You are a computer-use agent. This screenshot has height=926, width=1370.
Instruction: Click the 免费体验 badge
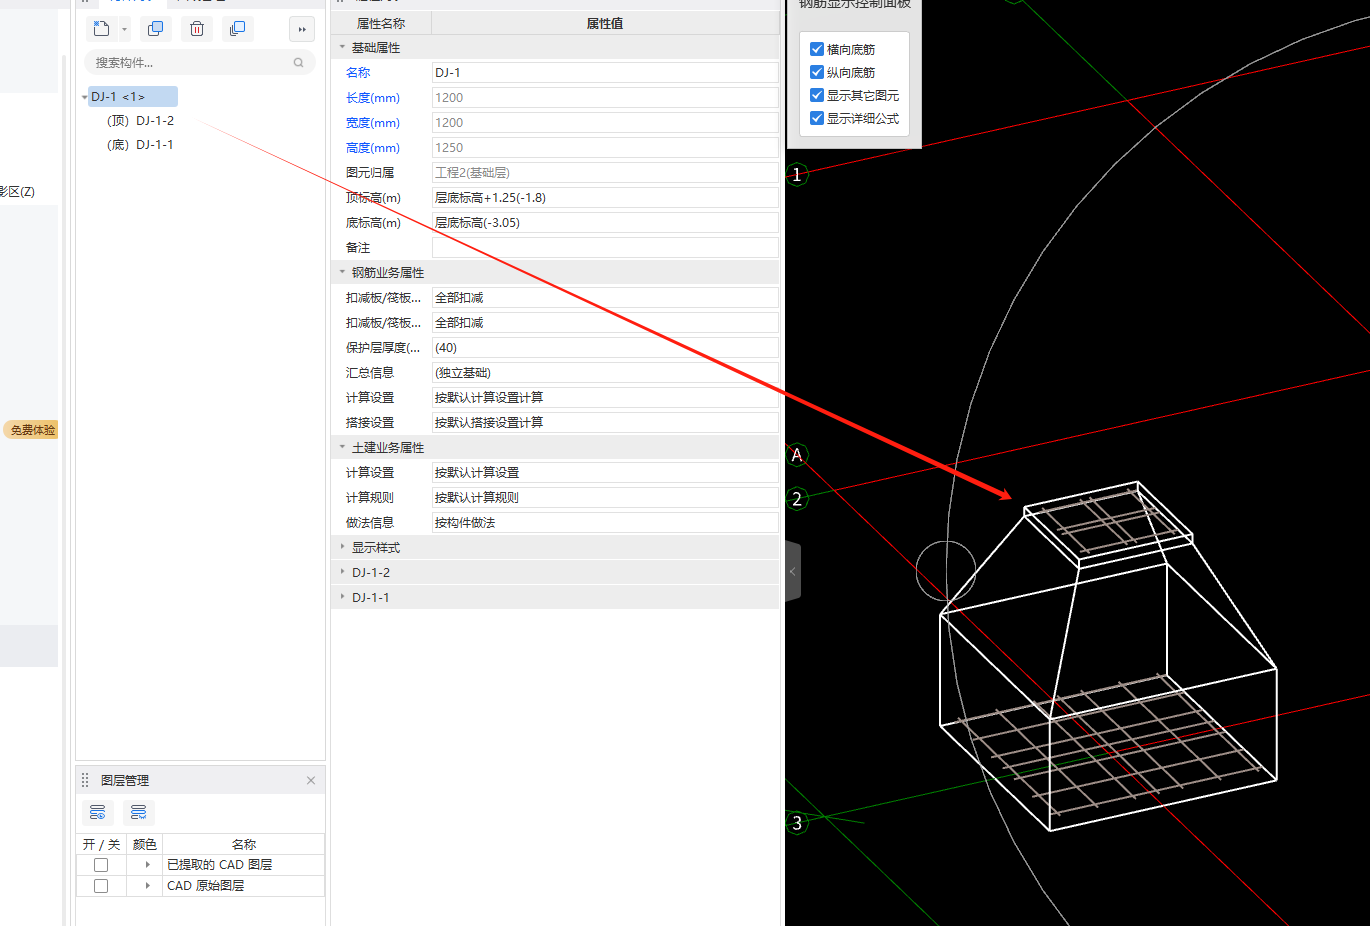click(32, 430)
